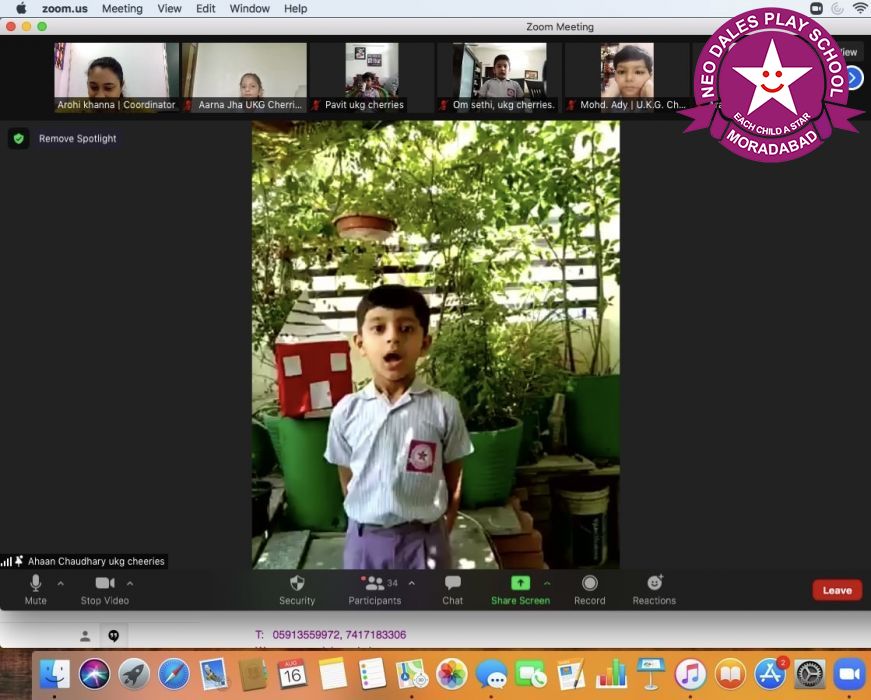Screen dimensions: 871x700
Task: Select Arohi khanna Coordinator video thumbnail
Action: click(x=117, y=77)
